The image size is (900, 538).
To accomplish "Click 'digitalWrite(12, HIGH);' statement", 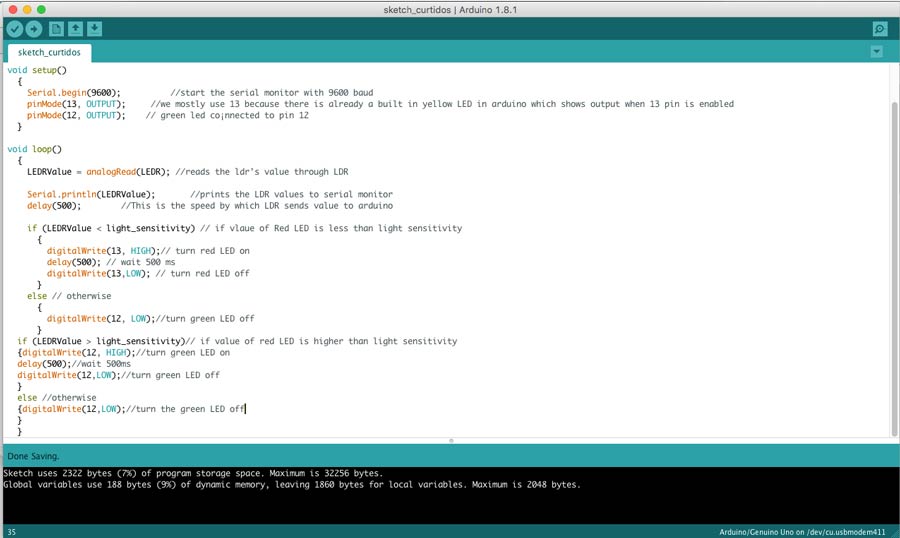I will (79, 353).
